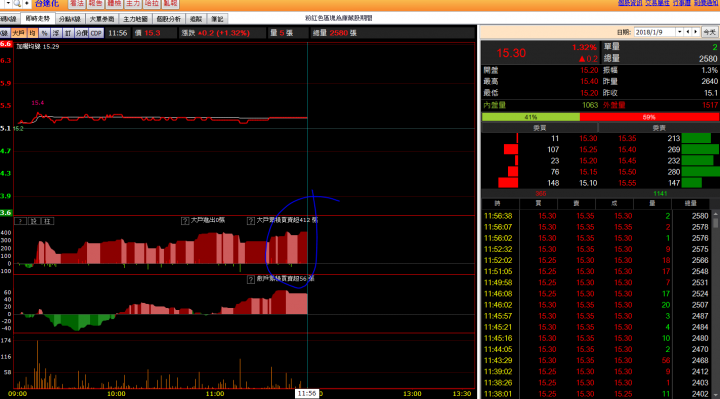This screenshot has height=399, width=720.
Task: Toggle the 訂 chart option
Action: 68,33
